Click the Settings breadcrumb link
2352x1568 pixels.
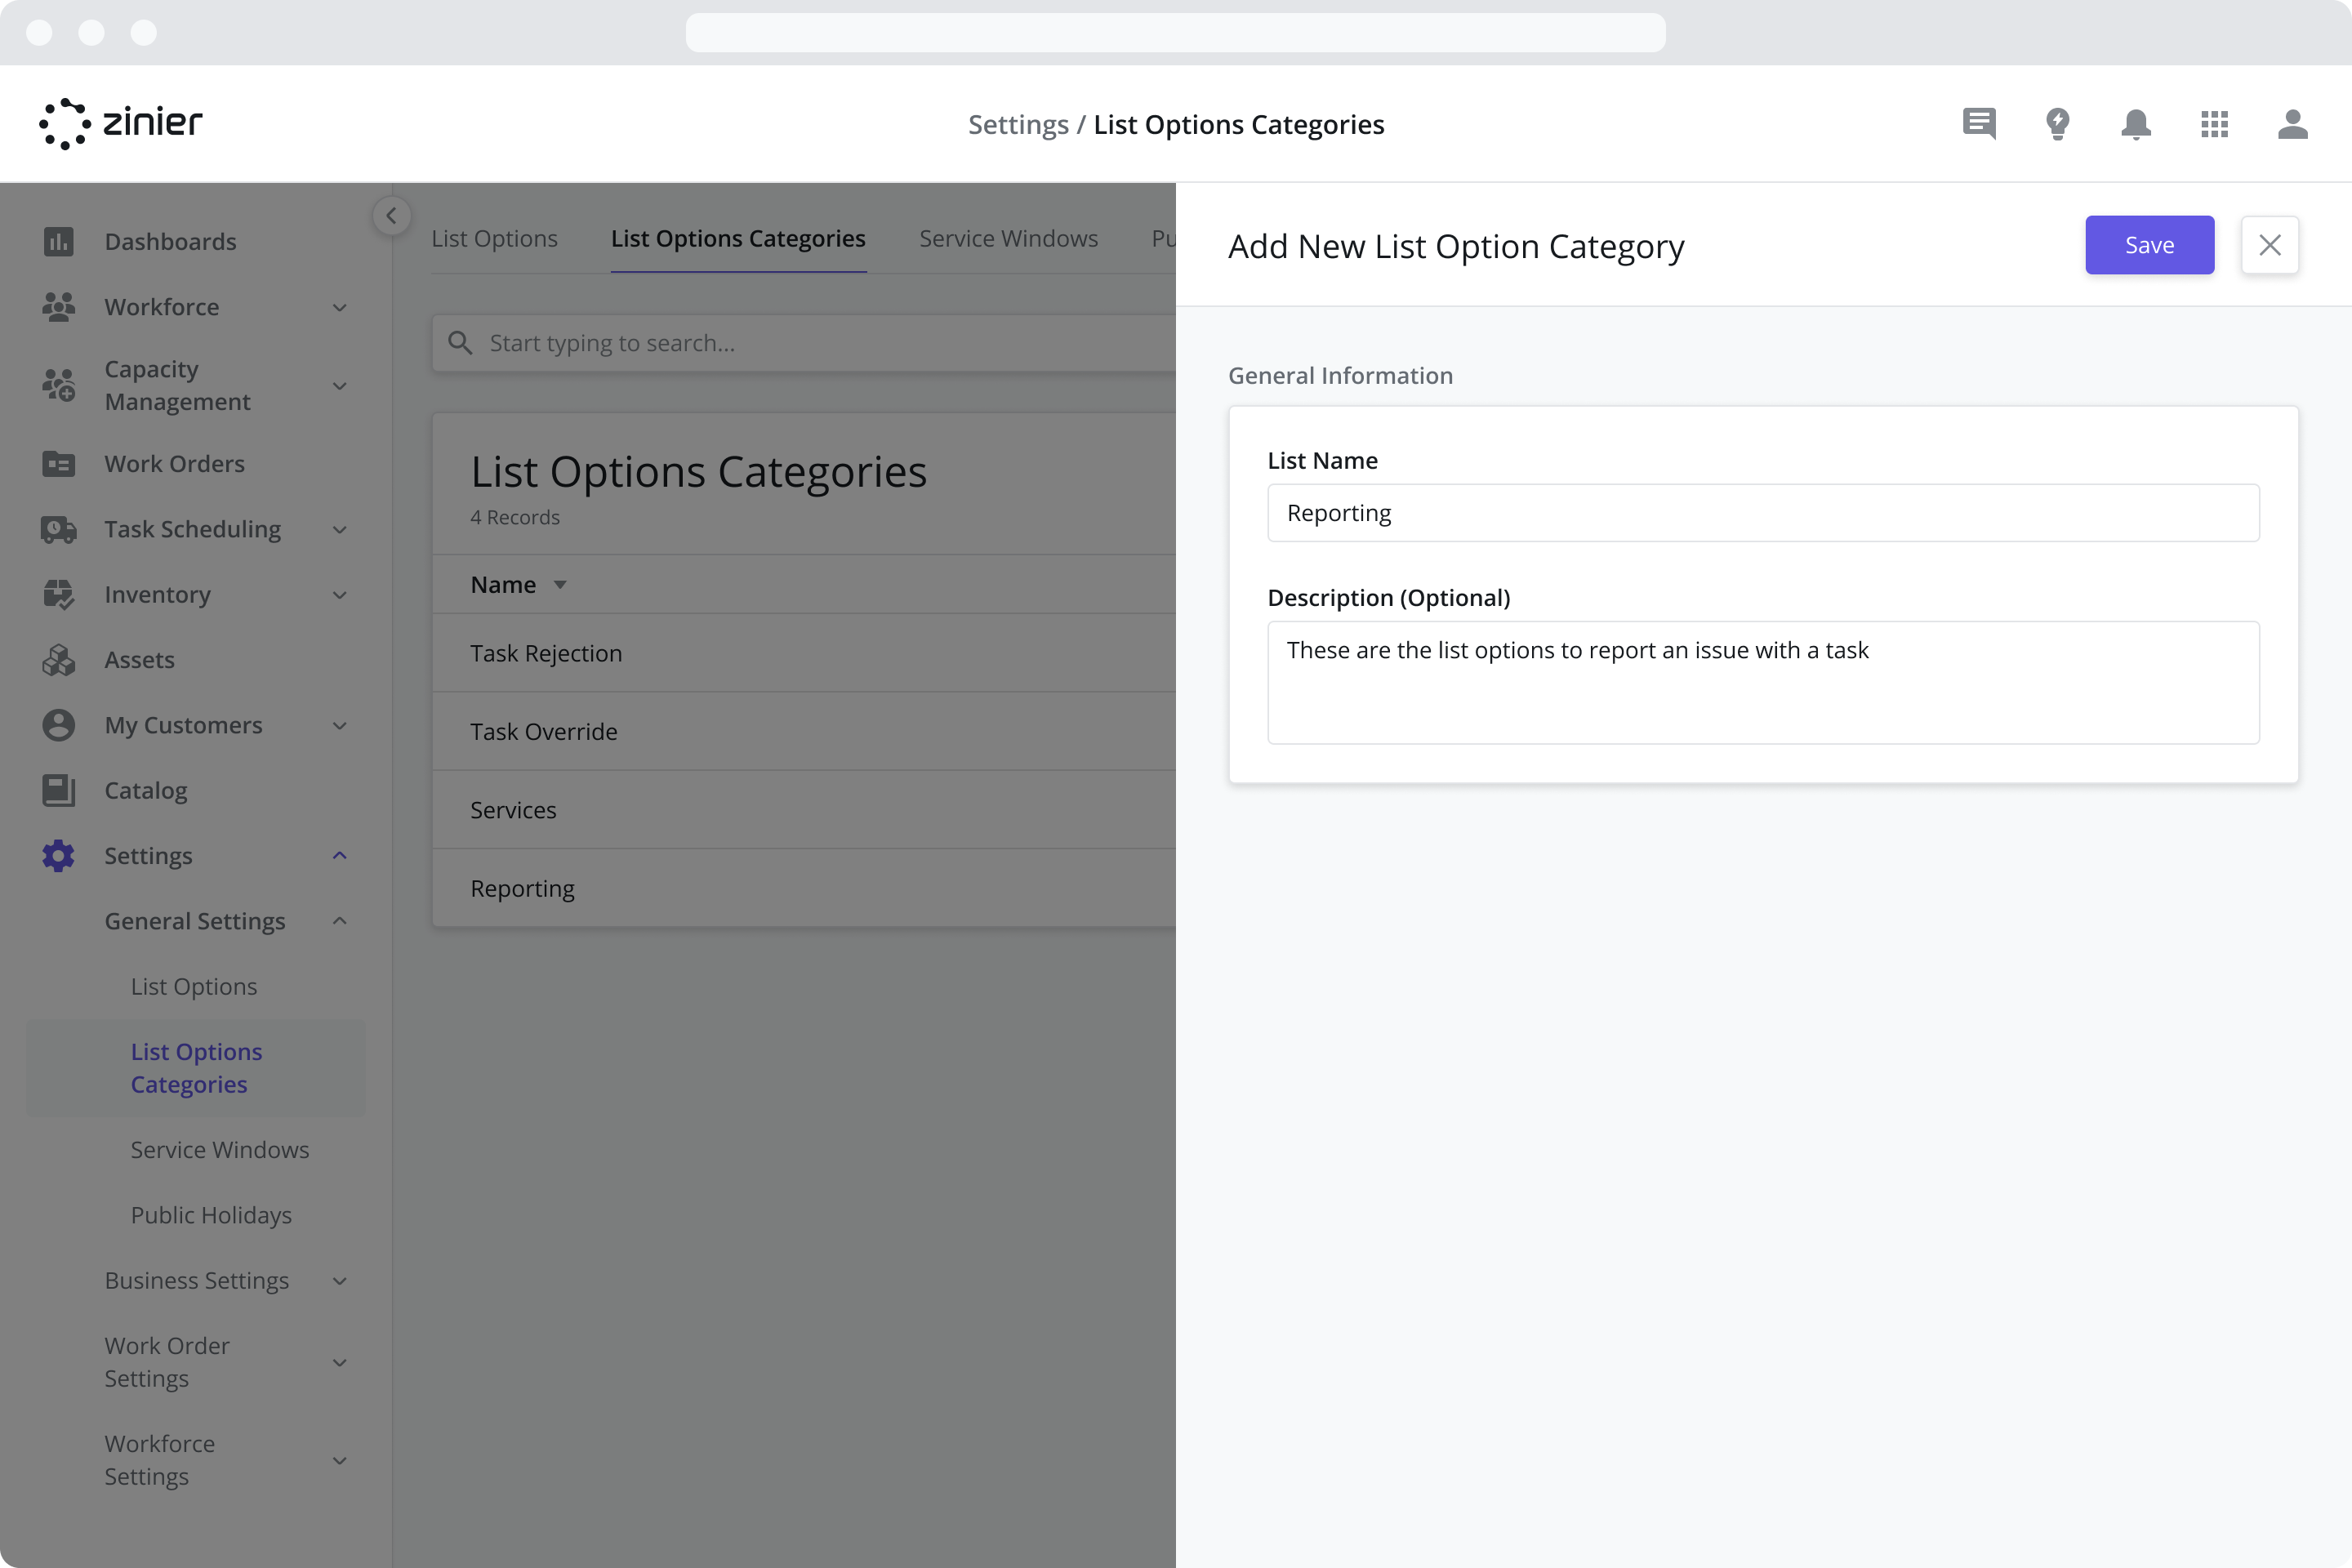(x=1018, y=124)
